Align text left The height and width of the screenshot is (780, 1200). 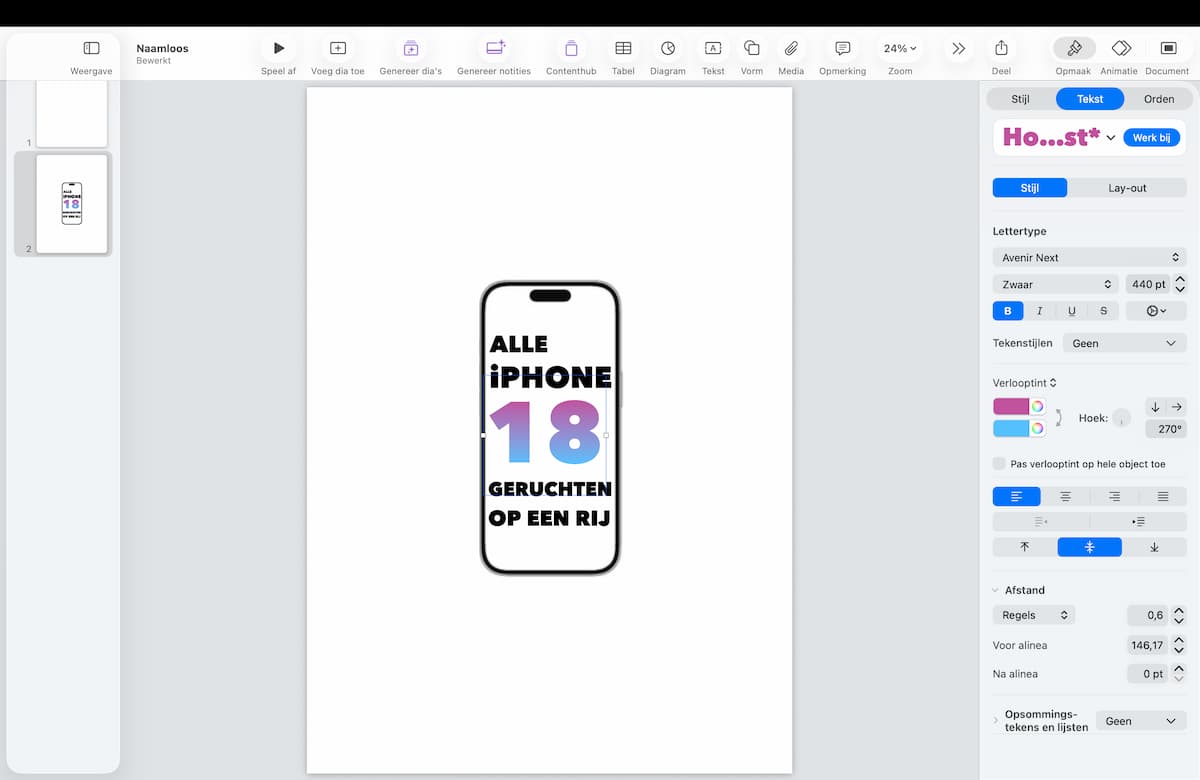point(1017,496)
